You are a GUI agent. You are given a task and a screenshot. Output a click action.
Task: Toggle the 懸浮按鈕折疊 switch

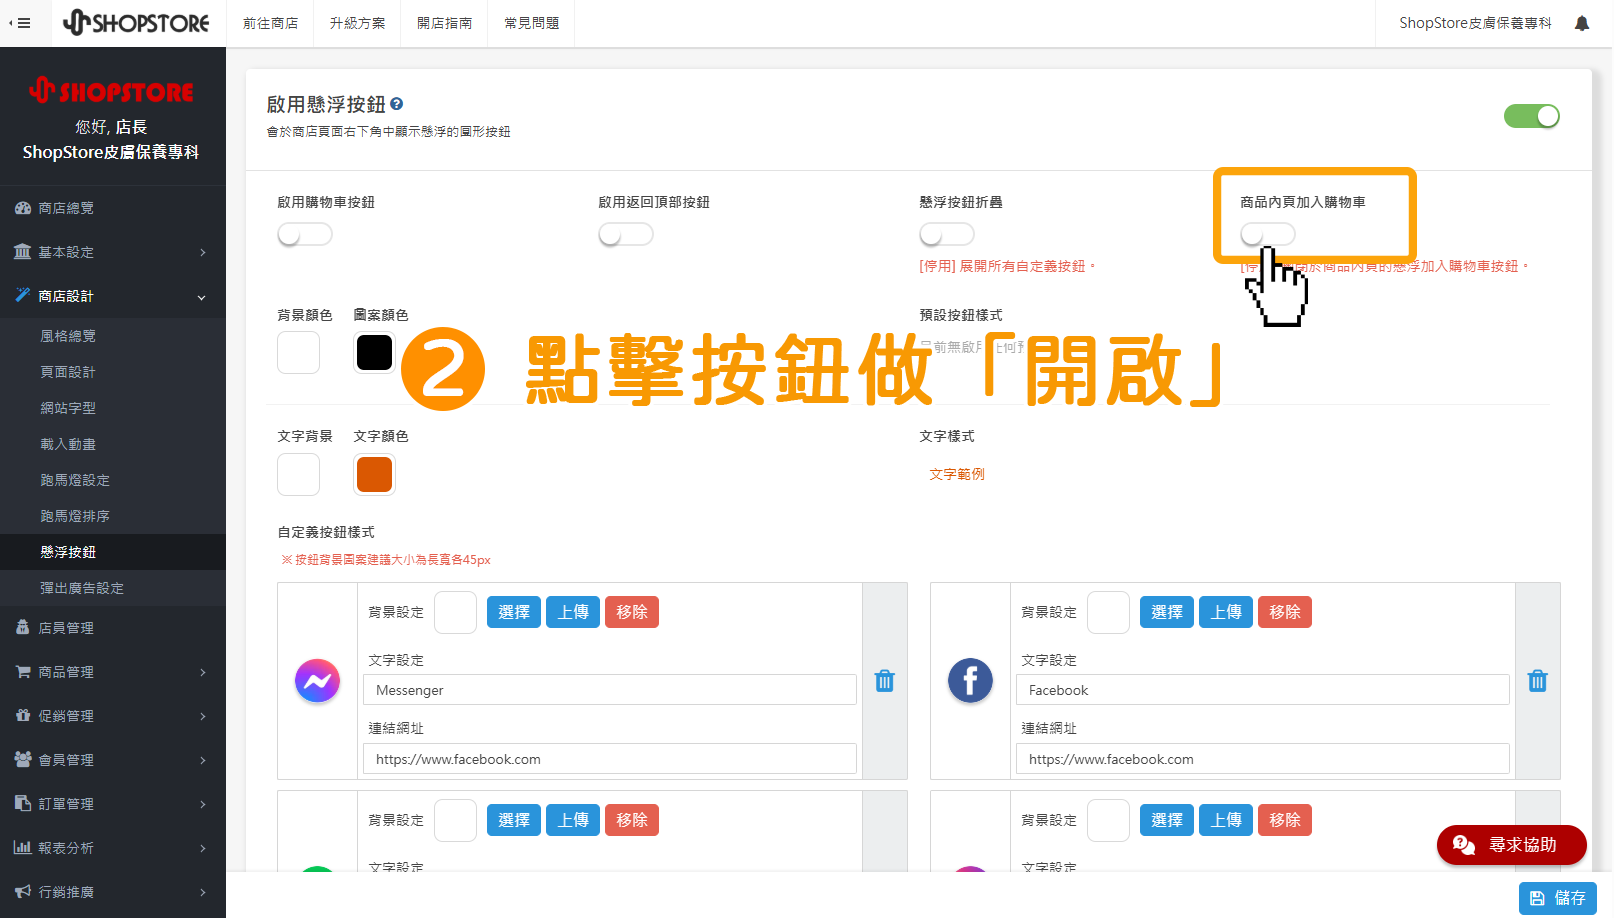click(x=947, y=234)
